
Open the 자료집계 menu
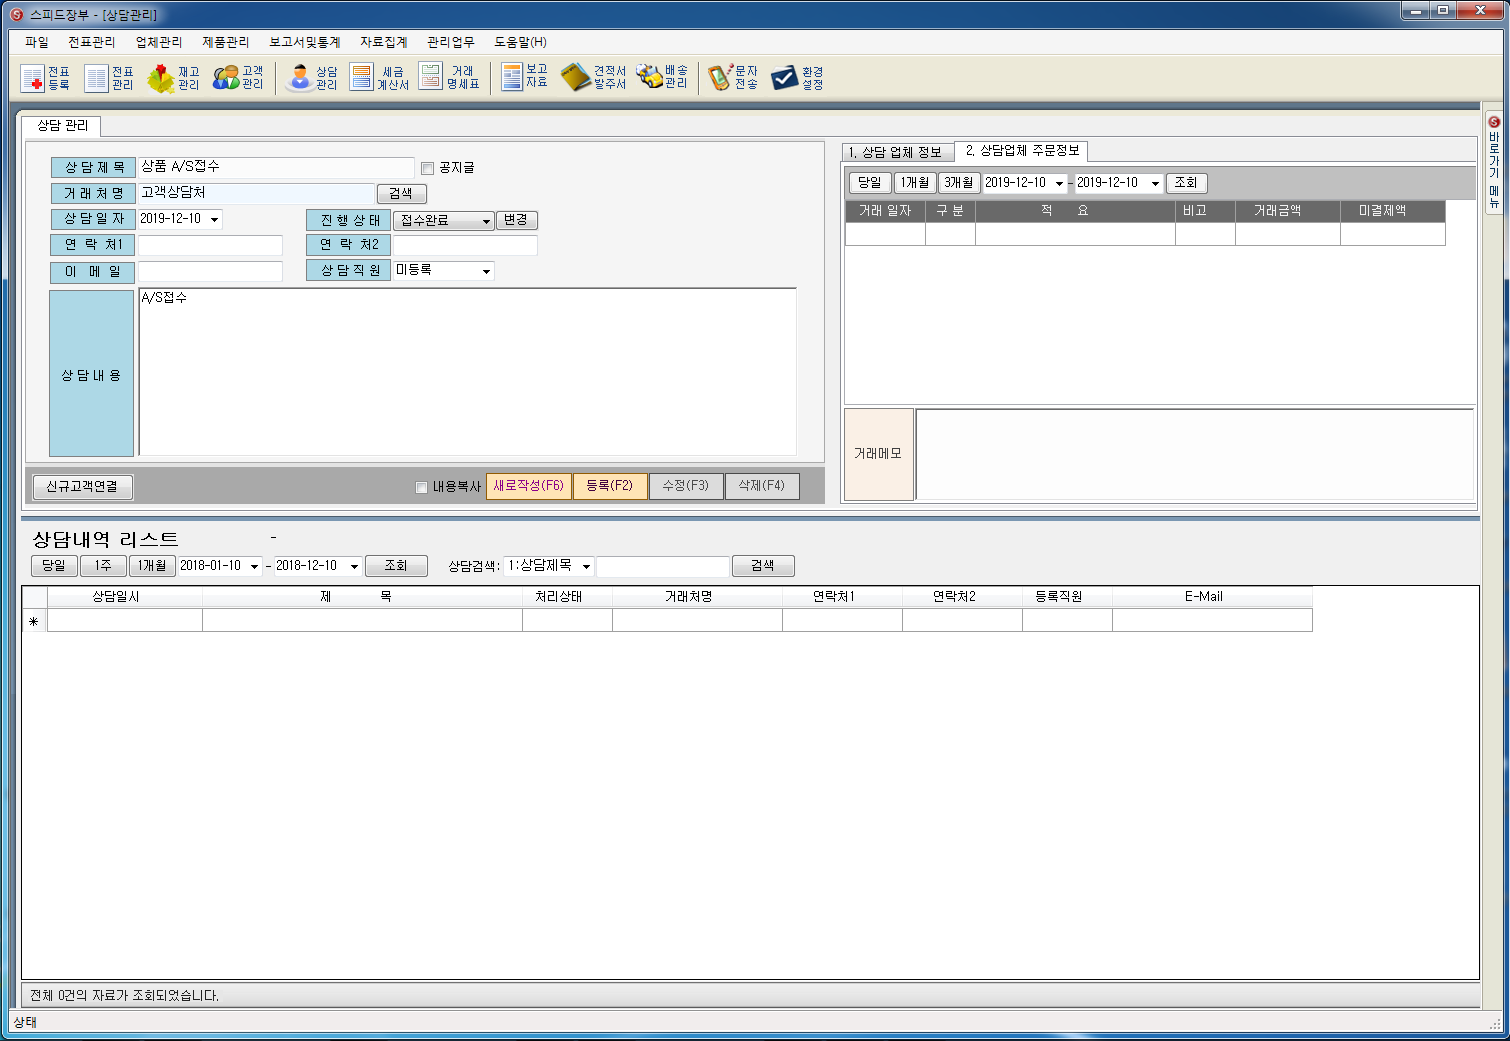(384, 42)
